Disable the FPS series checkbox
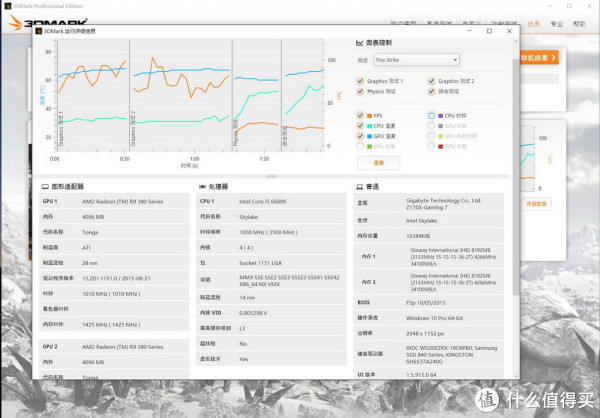600x418 pixels. click(x=360, y=116)
